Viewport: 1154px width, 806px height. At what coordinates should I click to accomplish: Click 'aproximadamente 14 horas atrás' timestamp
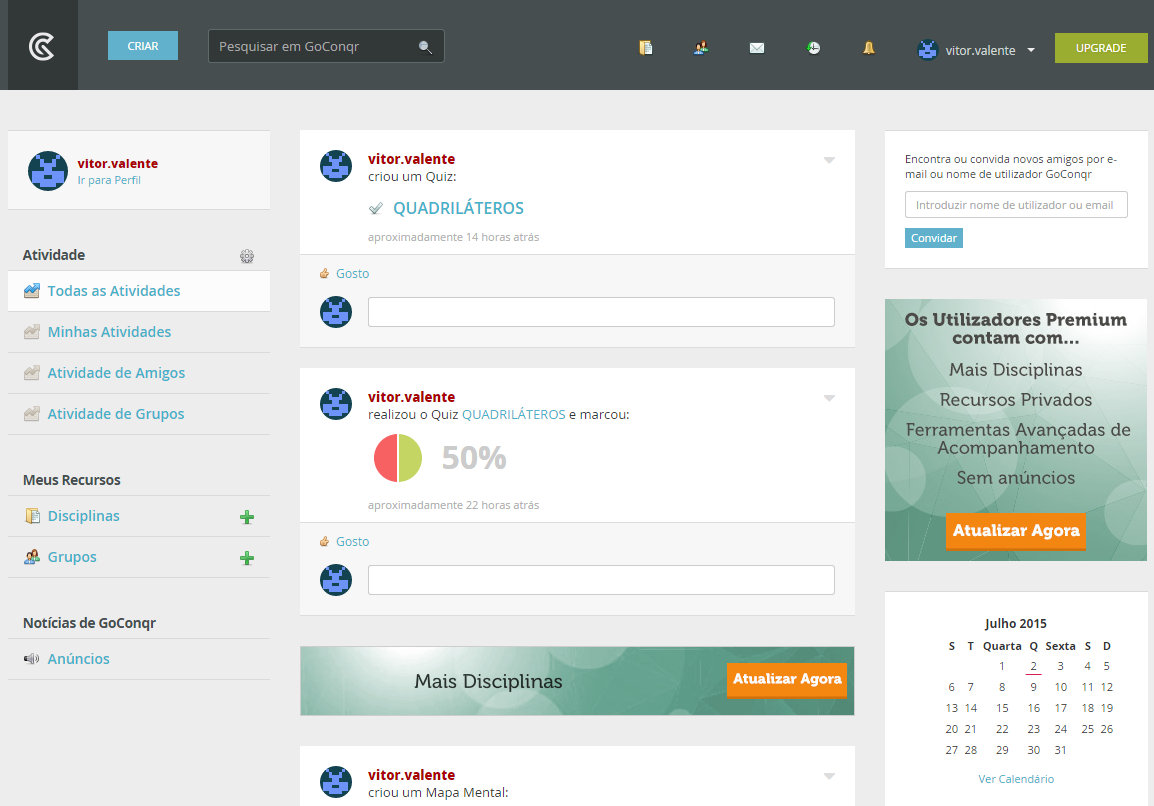(x=453, y=237)
